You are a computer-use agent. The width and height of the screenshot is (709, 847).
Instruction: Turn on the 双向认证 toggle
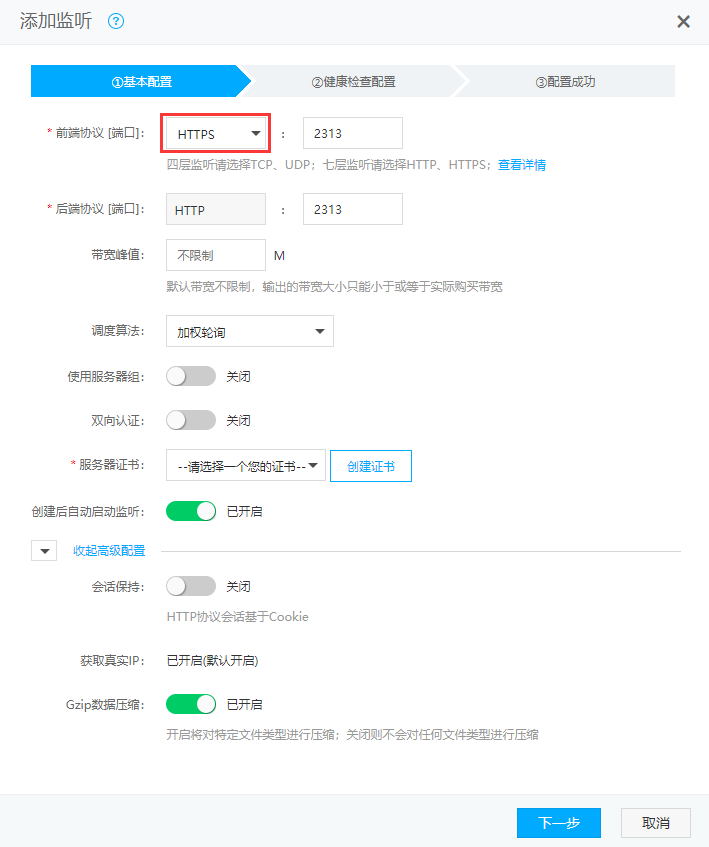click(x=191, y=420)
